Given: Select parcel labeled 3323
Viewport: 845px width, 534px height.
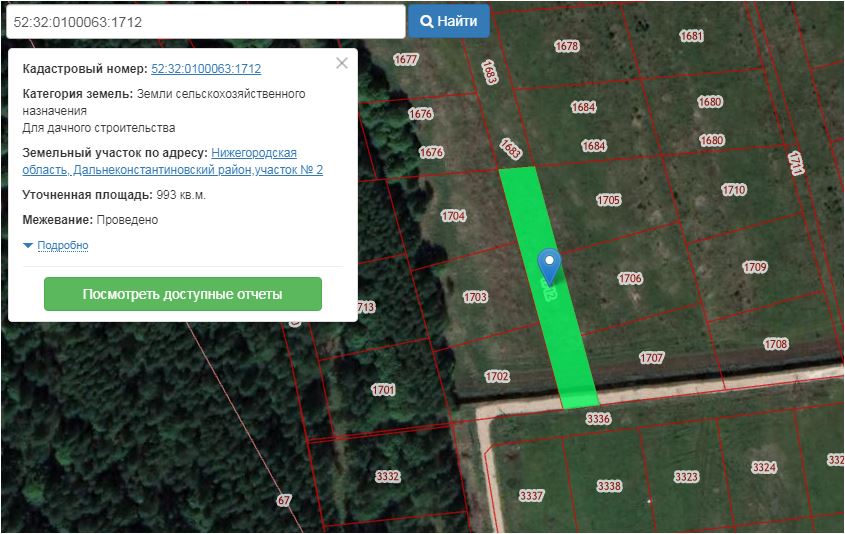Looking at the screenshot, I should click(686, 477).
